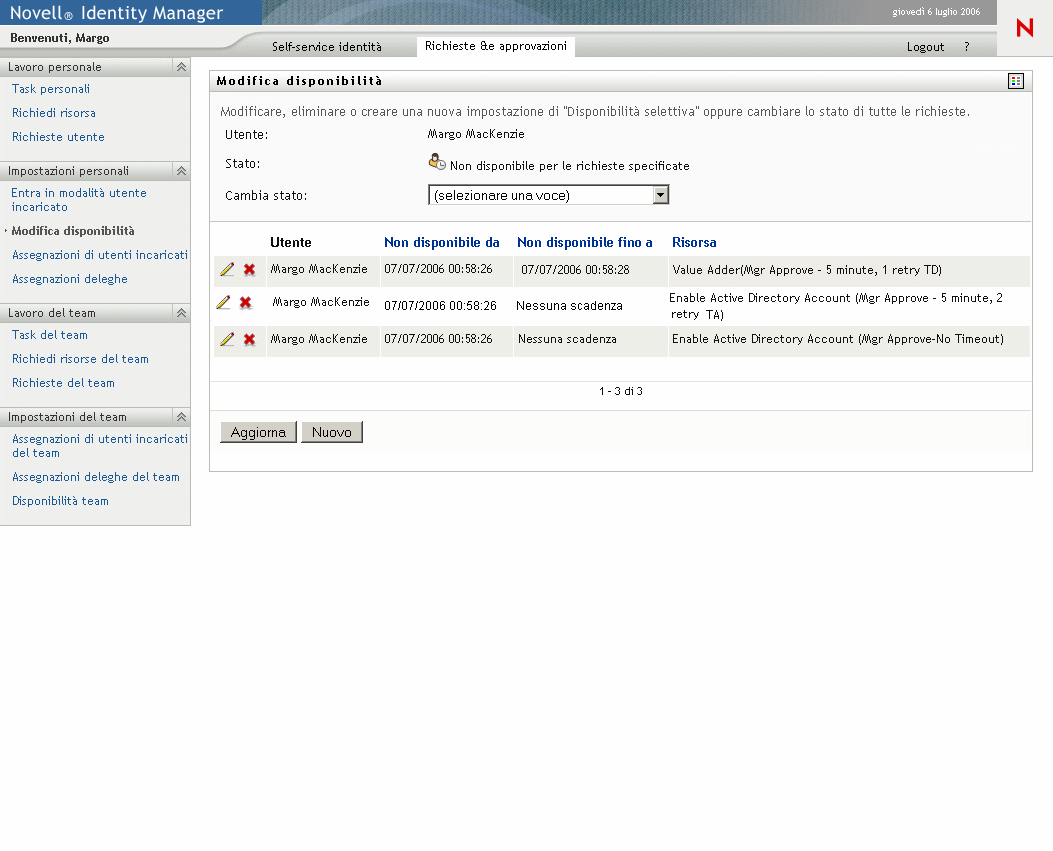This screenshot has width=1053, height=851.
Task: Open Richiedi risorse del team
Action: point(80,359)
